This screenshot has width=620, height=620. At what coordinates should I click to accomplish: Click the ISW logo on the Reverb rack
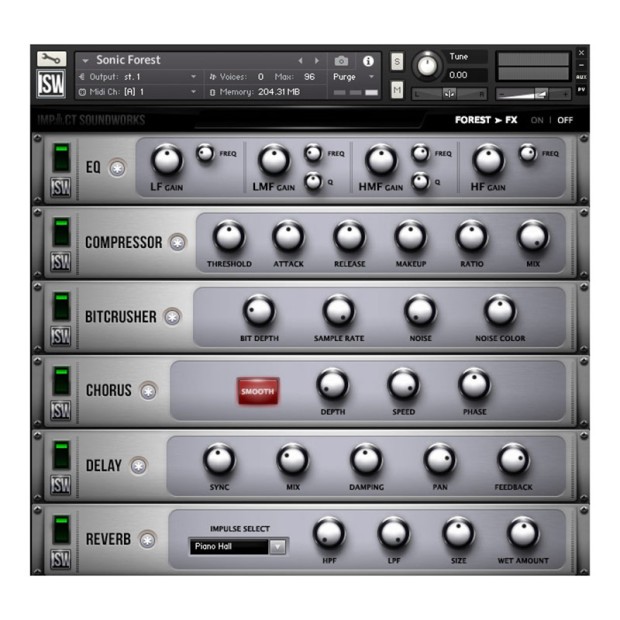(x=60, y=559)
